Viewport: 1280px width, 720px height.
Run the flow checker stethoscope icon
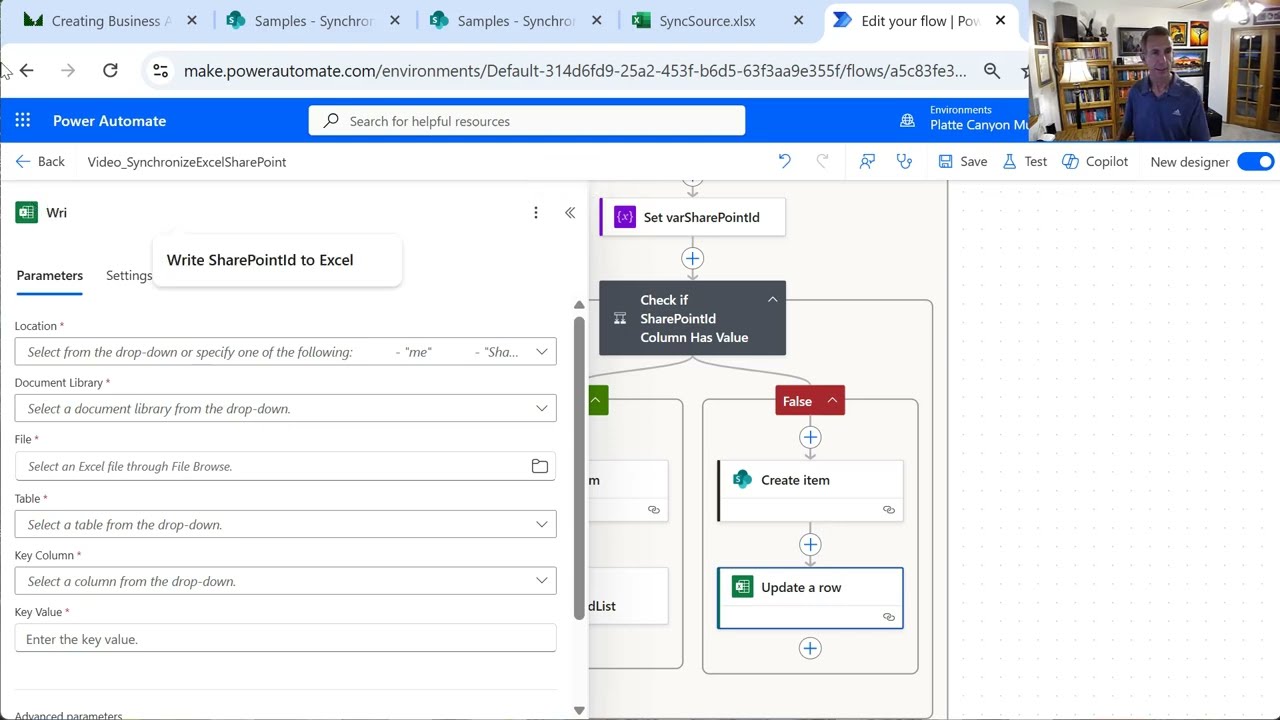click(904, 161)
